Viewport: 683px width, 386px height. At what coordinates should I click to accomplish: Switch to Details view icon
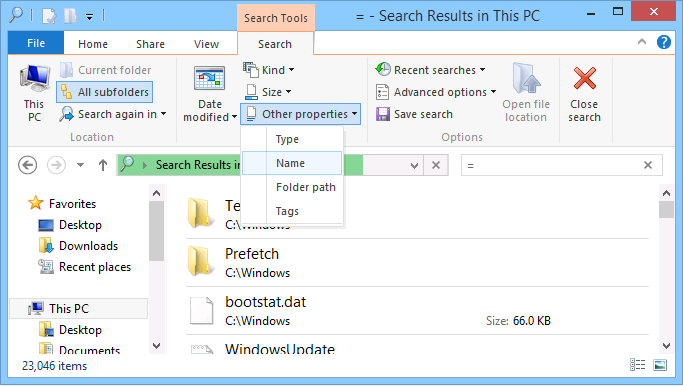[638, 365]
